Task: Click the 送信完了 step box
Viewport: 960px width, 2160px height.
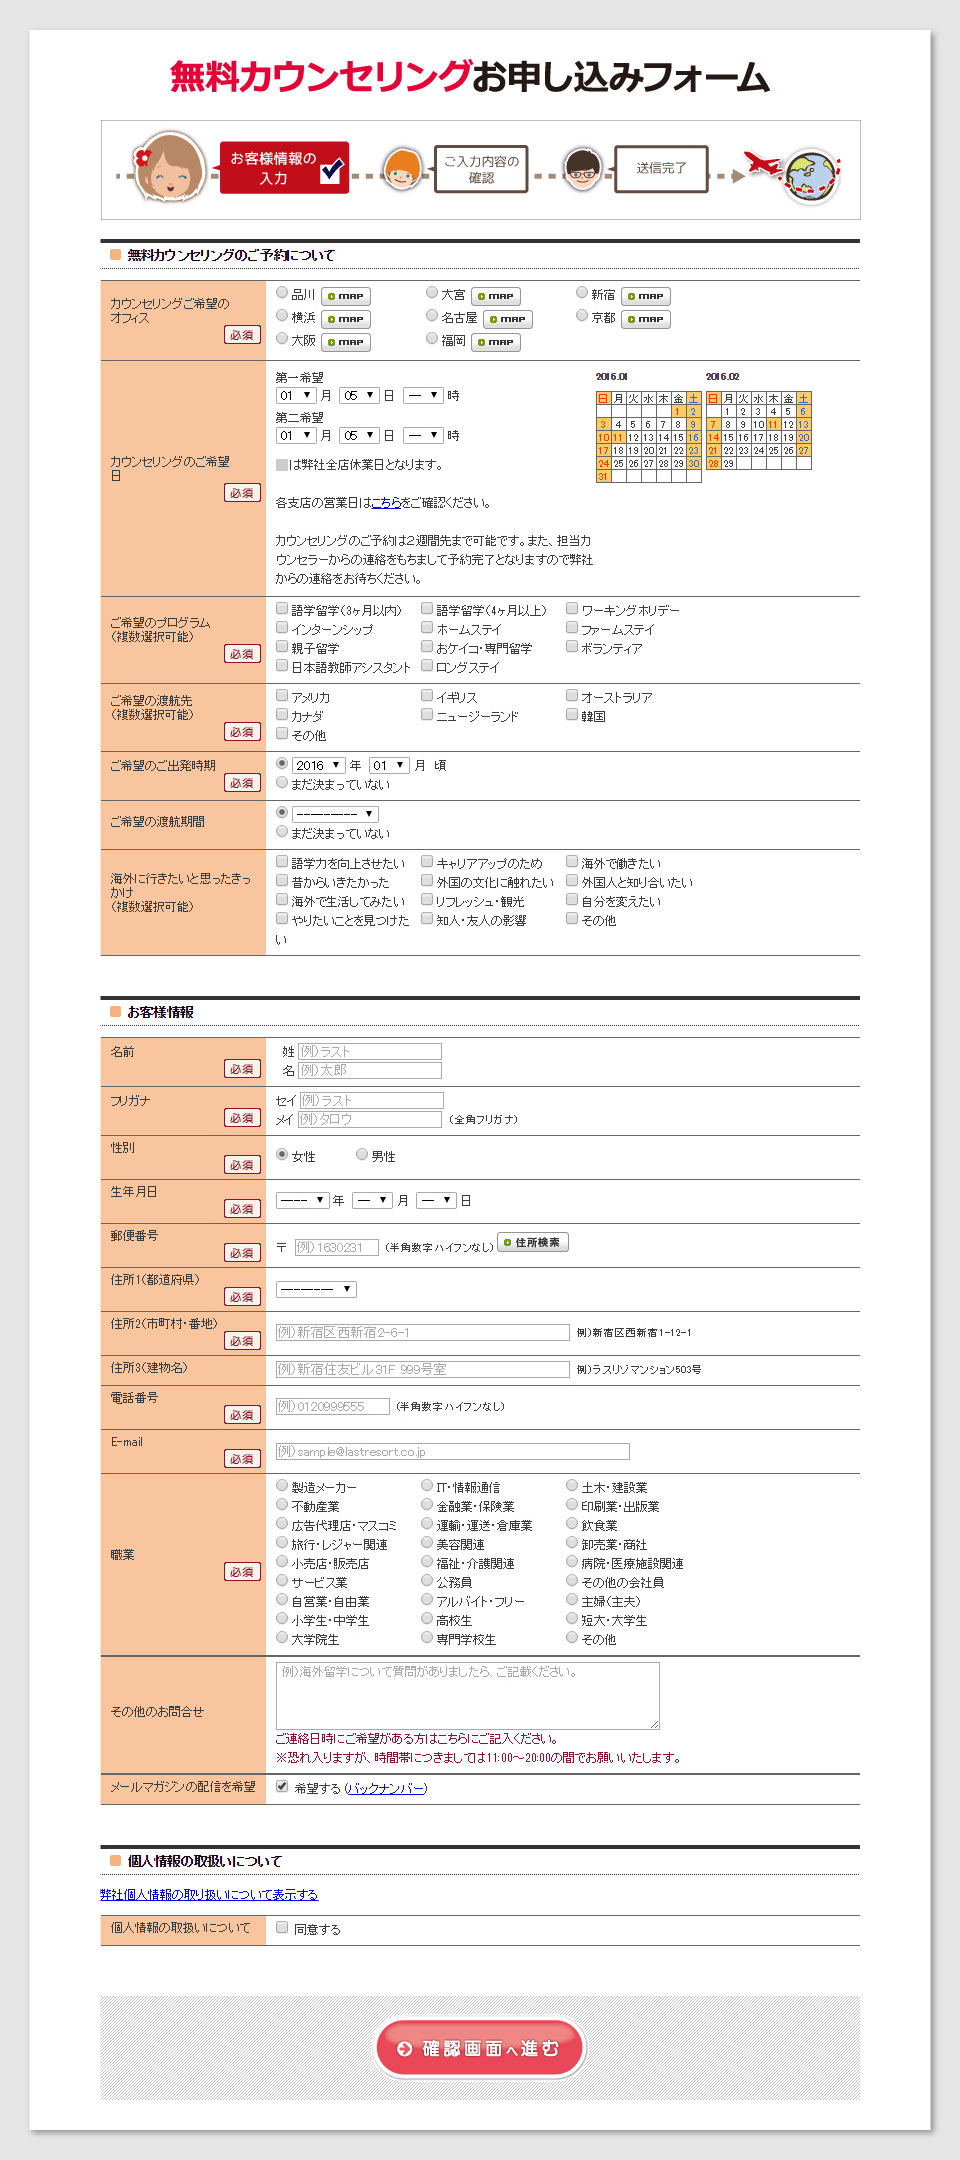Action: click(661, 168)
